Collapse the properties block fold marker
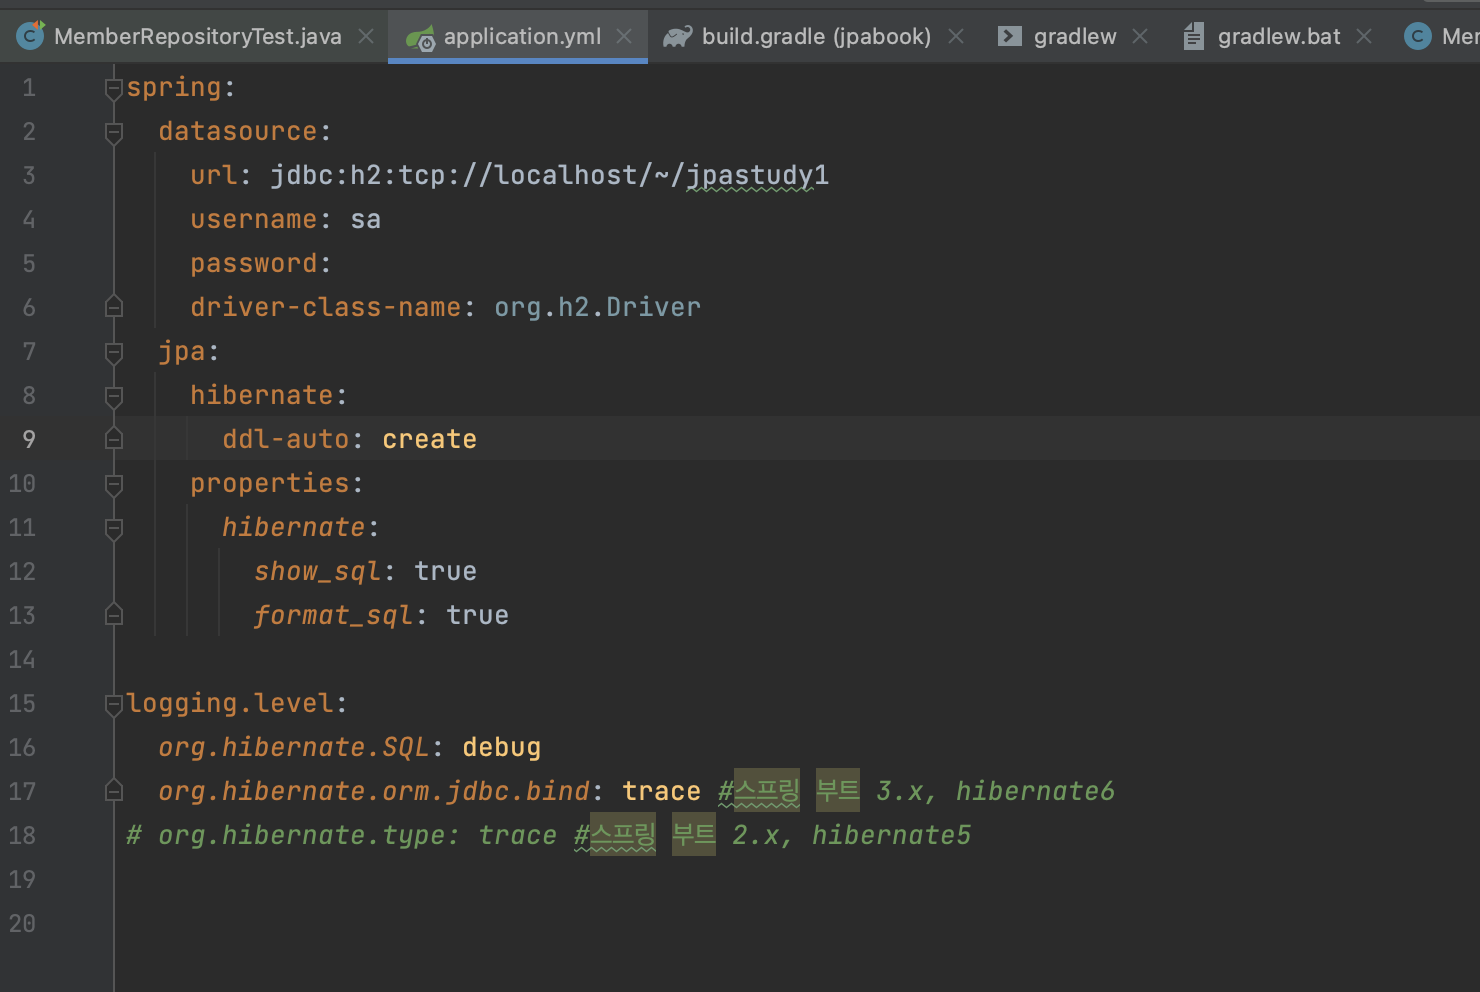The image size is (1480, 992). coord(114,484)
